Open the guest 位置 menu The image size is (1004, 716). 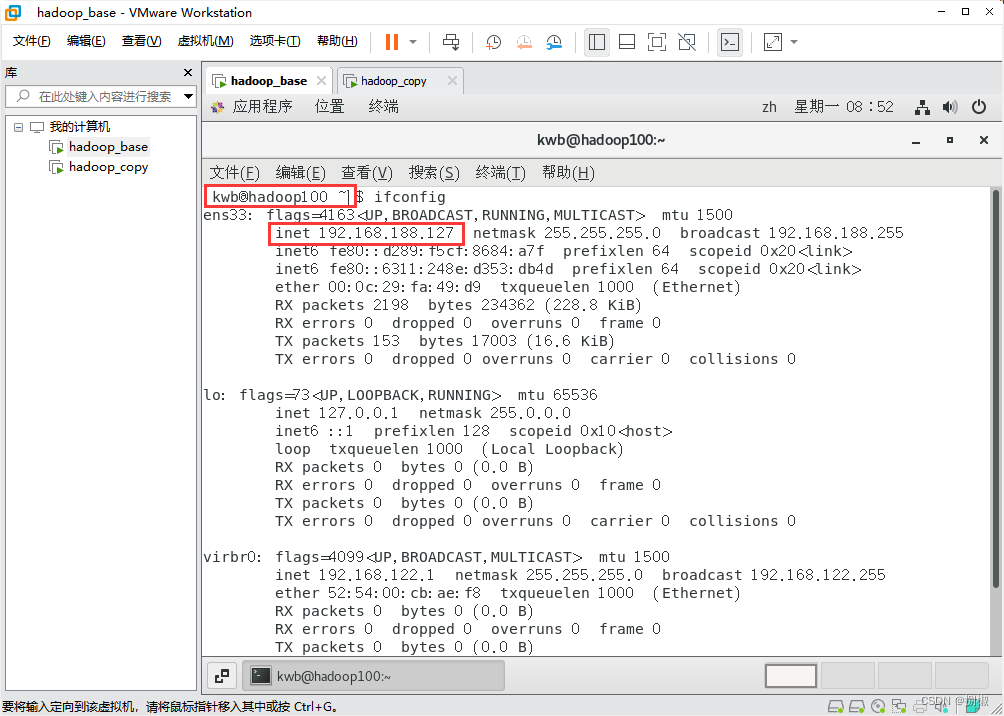point(330,106)
